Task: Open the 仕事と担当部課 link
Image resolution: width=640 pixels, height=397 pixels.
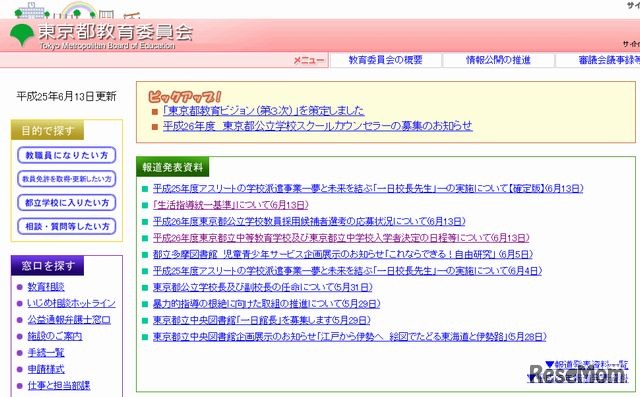Action: point(59,385)
